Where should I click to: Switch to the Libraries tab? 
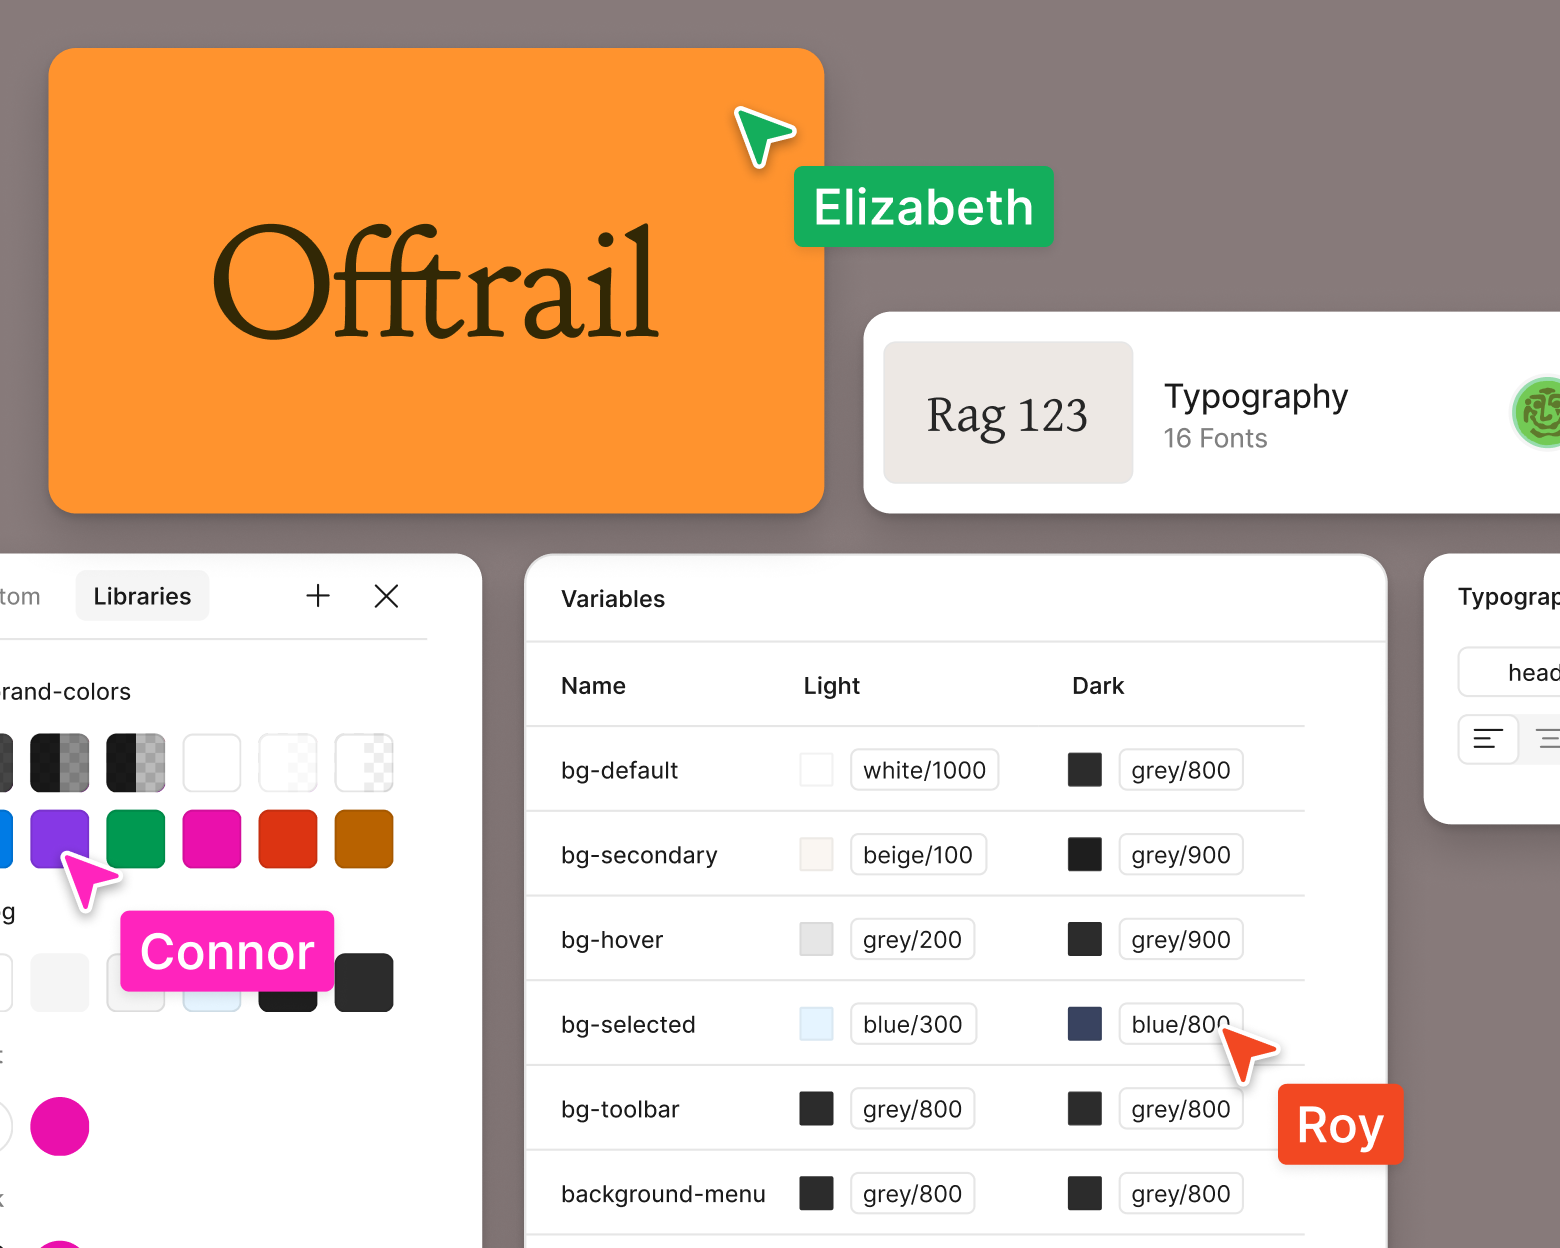[x=142, y=596]
